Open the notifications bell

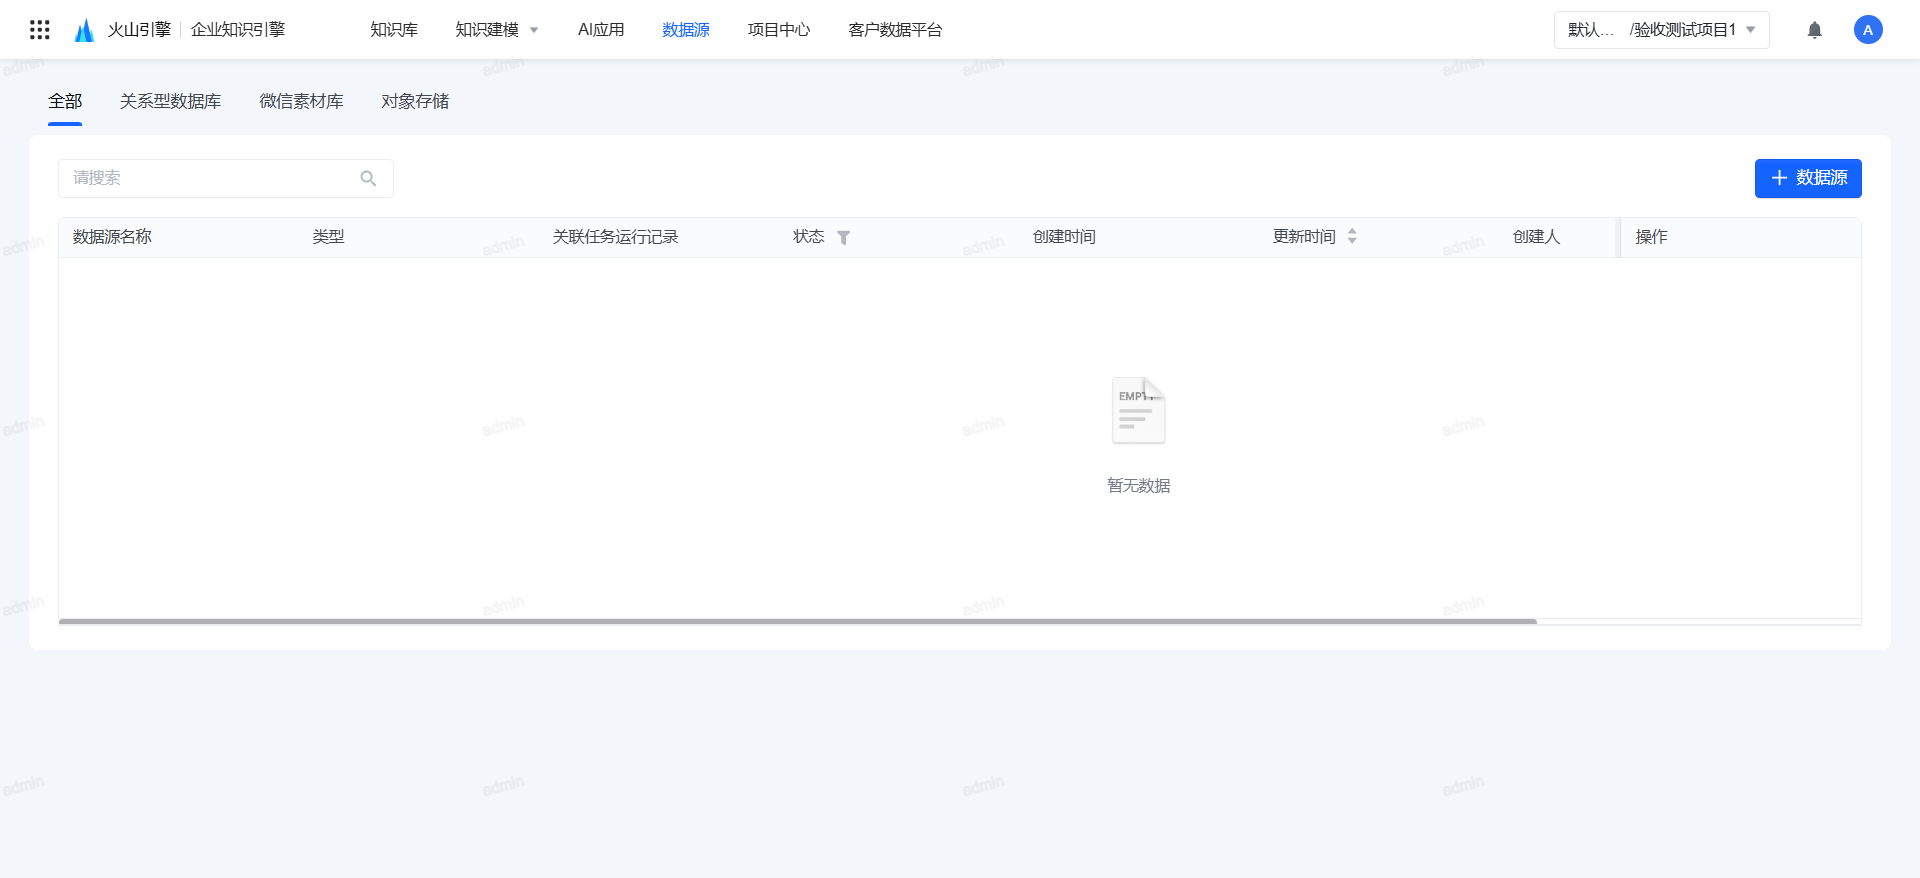1815,30
